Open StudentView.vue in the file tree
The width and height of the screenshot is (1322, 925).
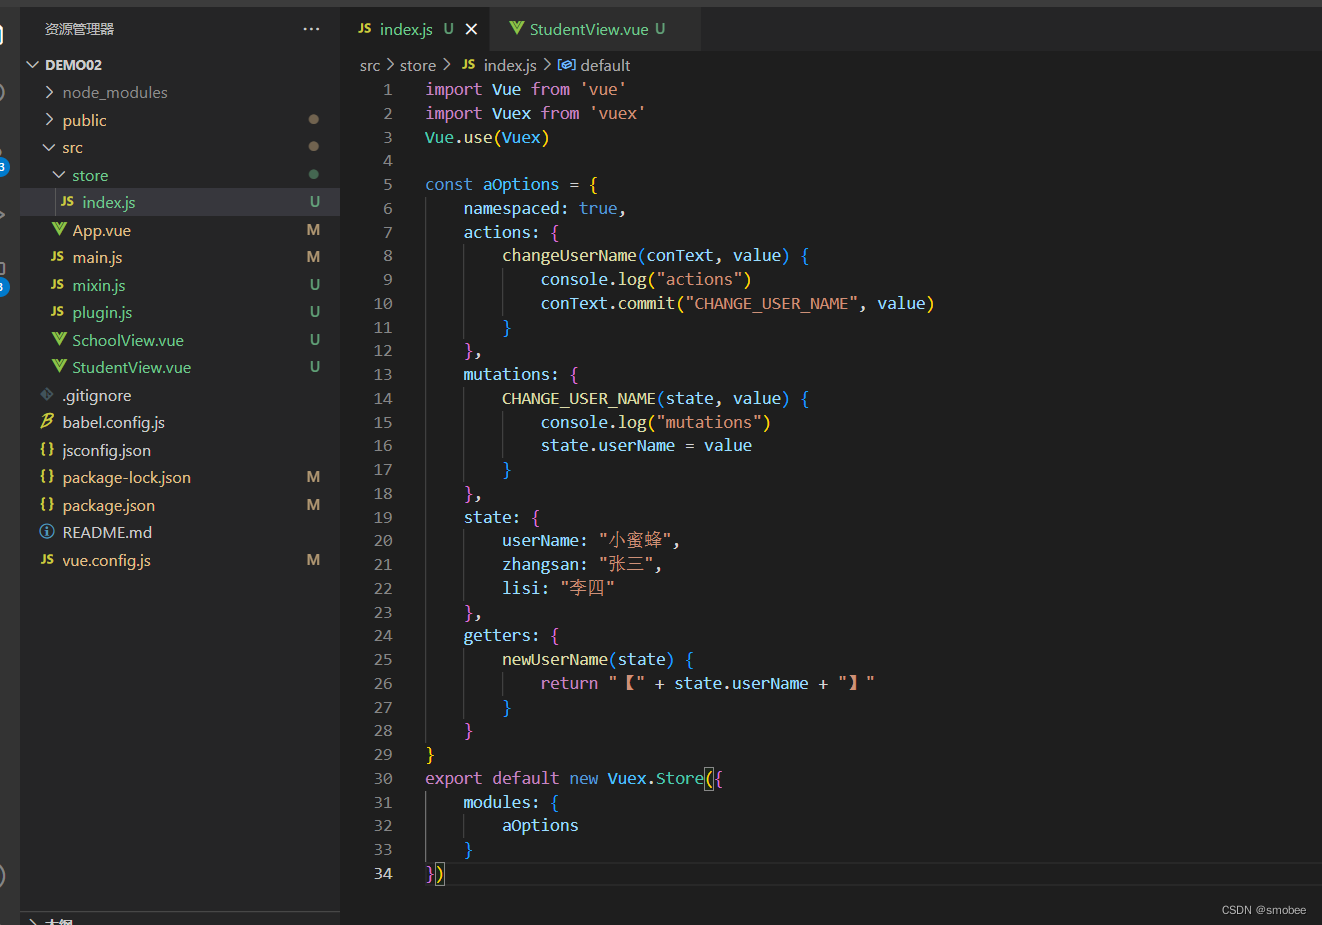tap(180, 367)
